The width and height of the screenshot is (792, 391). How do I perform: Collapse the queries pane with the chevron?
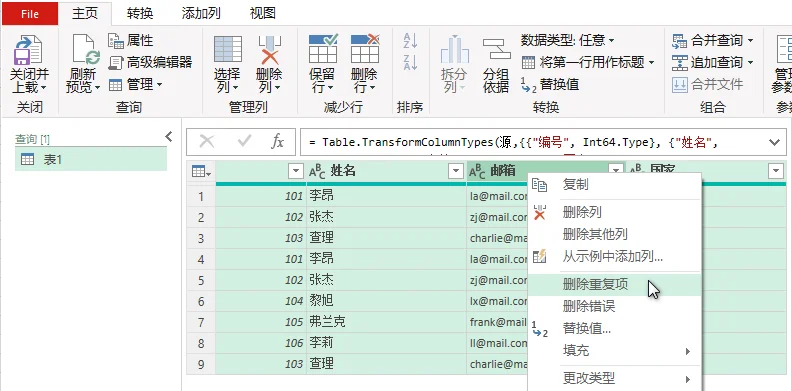coord(169,136)
